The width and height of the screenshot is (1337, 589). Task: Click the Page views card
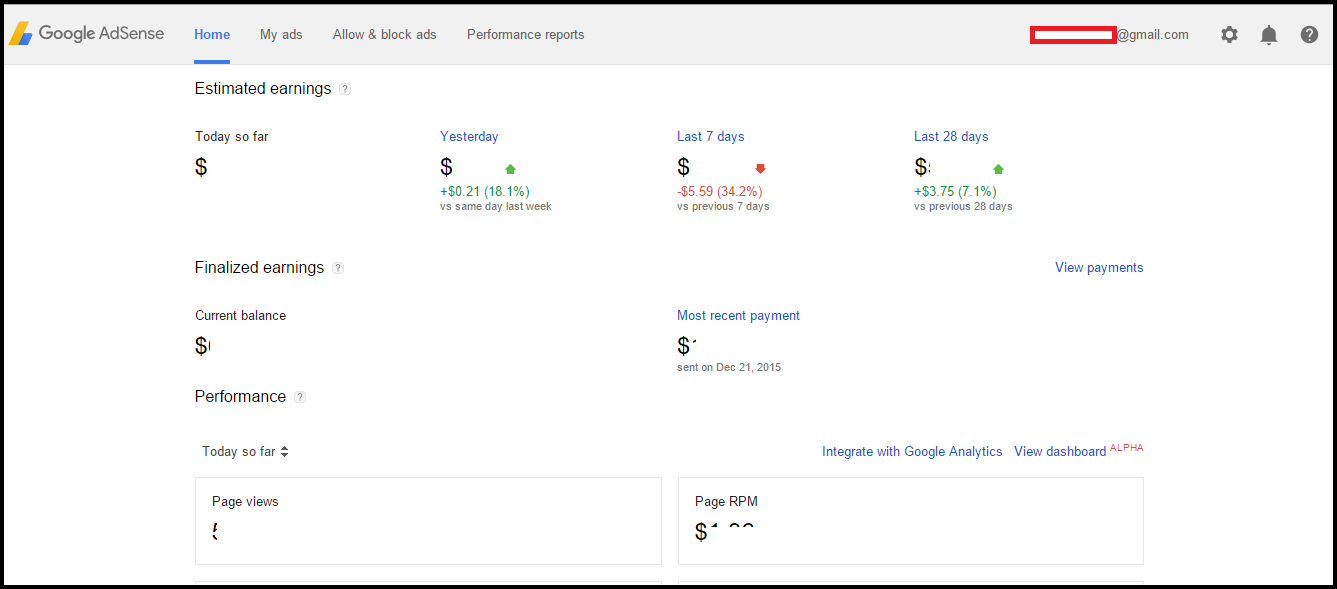(428, 521)
